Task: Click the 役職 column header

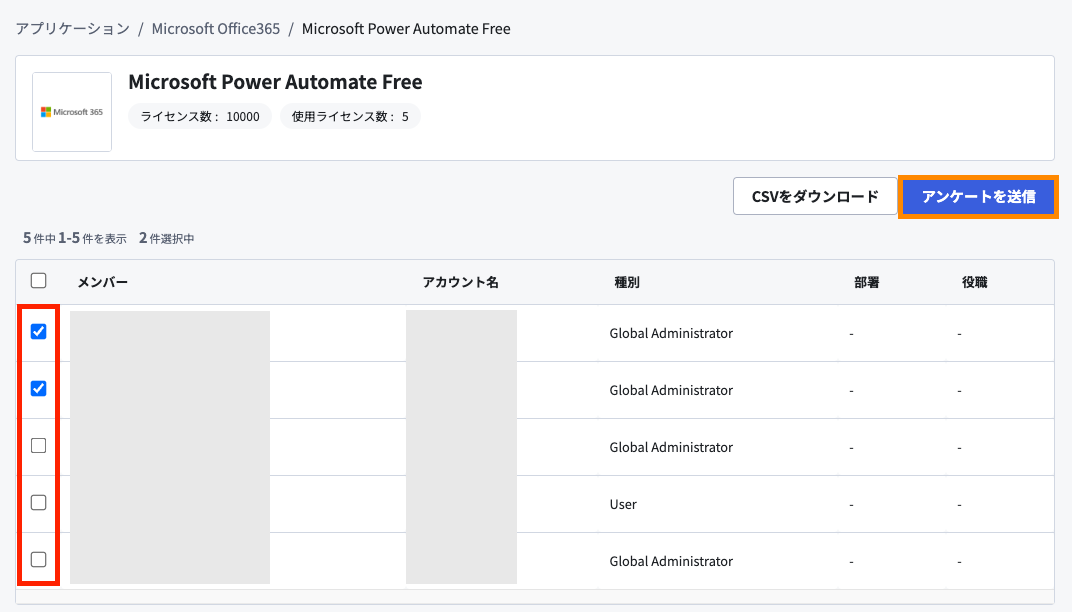Action: point(974,282)
